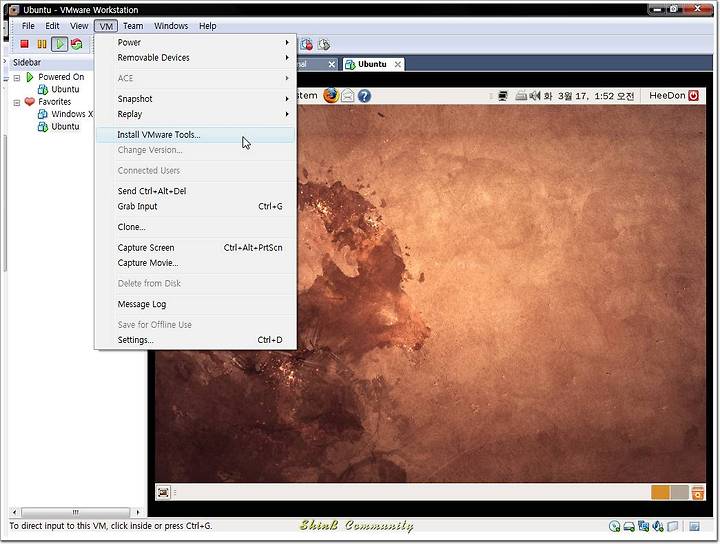
Task: Click the blue Help icon in Ubuntu panel
Action: point(364,96)
